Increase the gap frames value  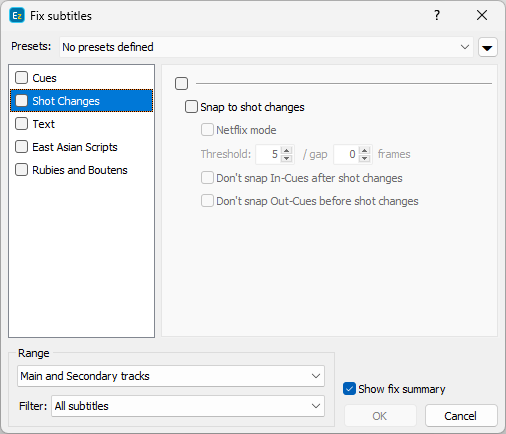pyautogui.click(x=365, y=150)
